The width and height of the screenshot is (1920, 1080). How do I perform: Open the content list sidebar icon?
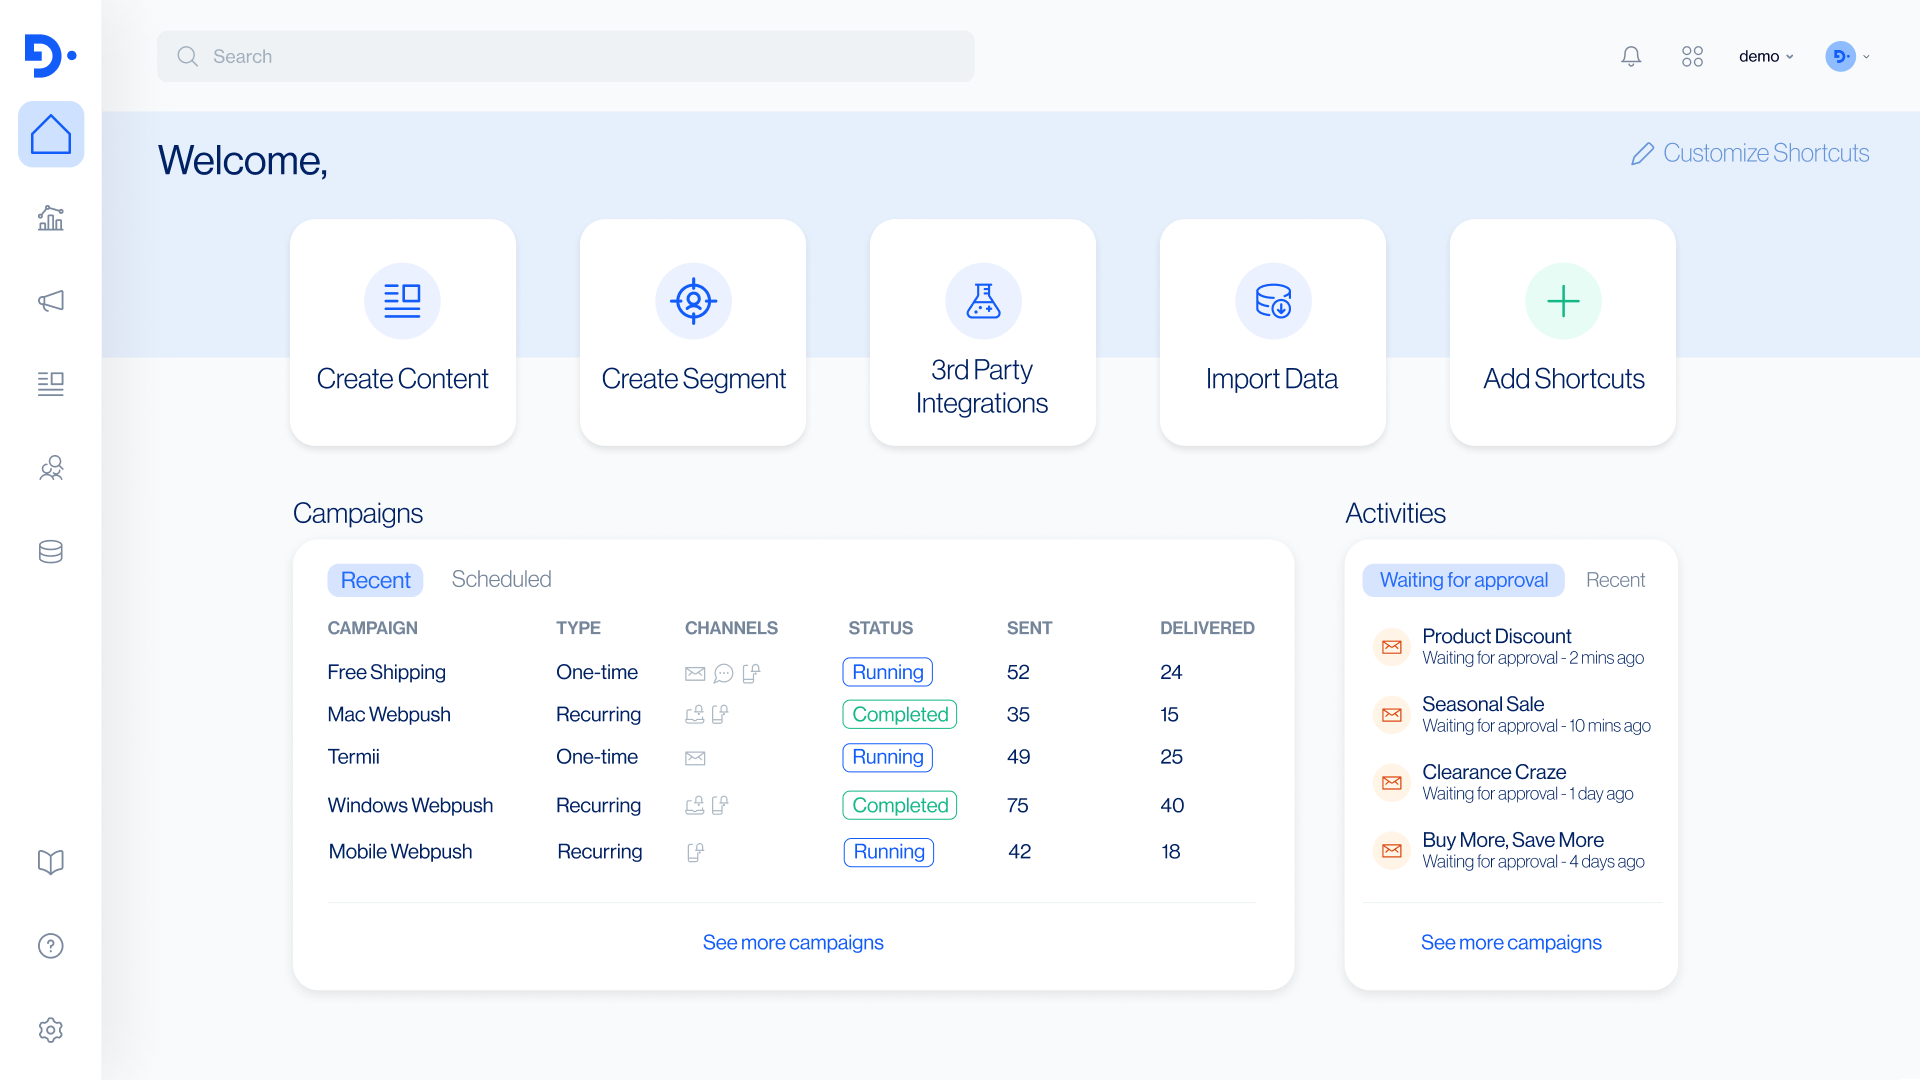pyautogui.click(x=51, y=384)
